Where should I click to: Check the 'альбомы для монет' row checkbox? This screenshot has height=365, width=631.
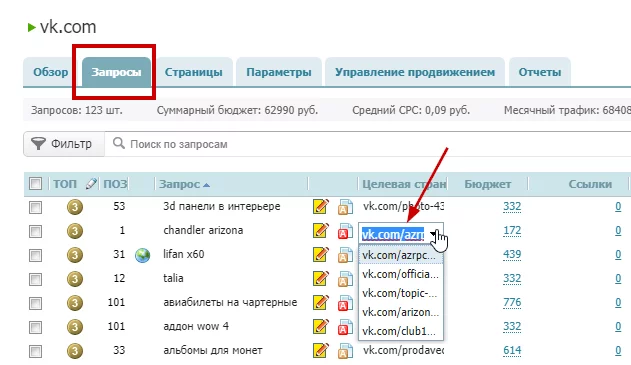[x=35, y=351]
